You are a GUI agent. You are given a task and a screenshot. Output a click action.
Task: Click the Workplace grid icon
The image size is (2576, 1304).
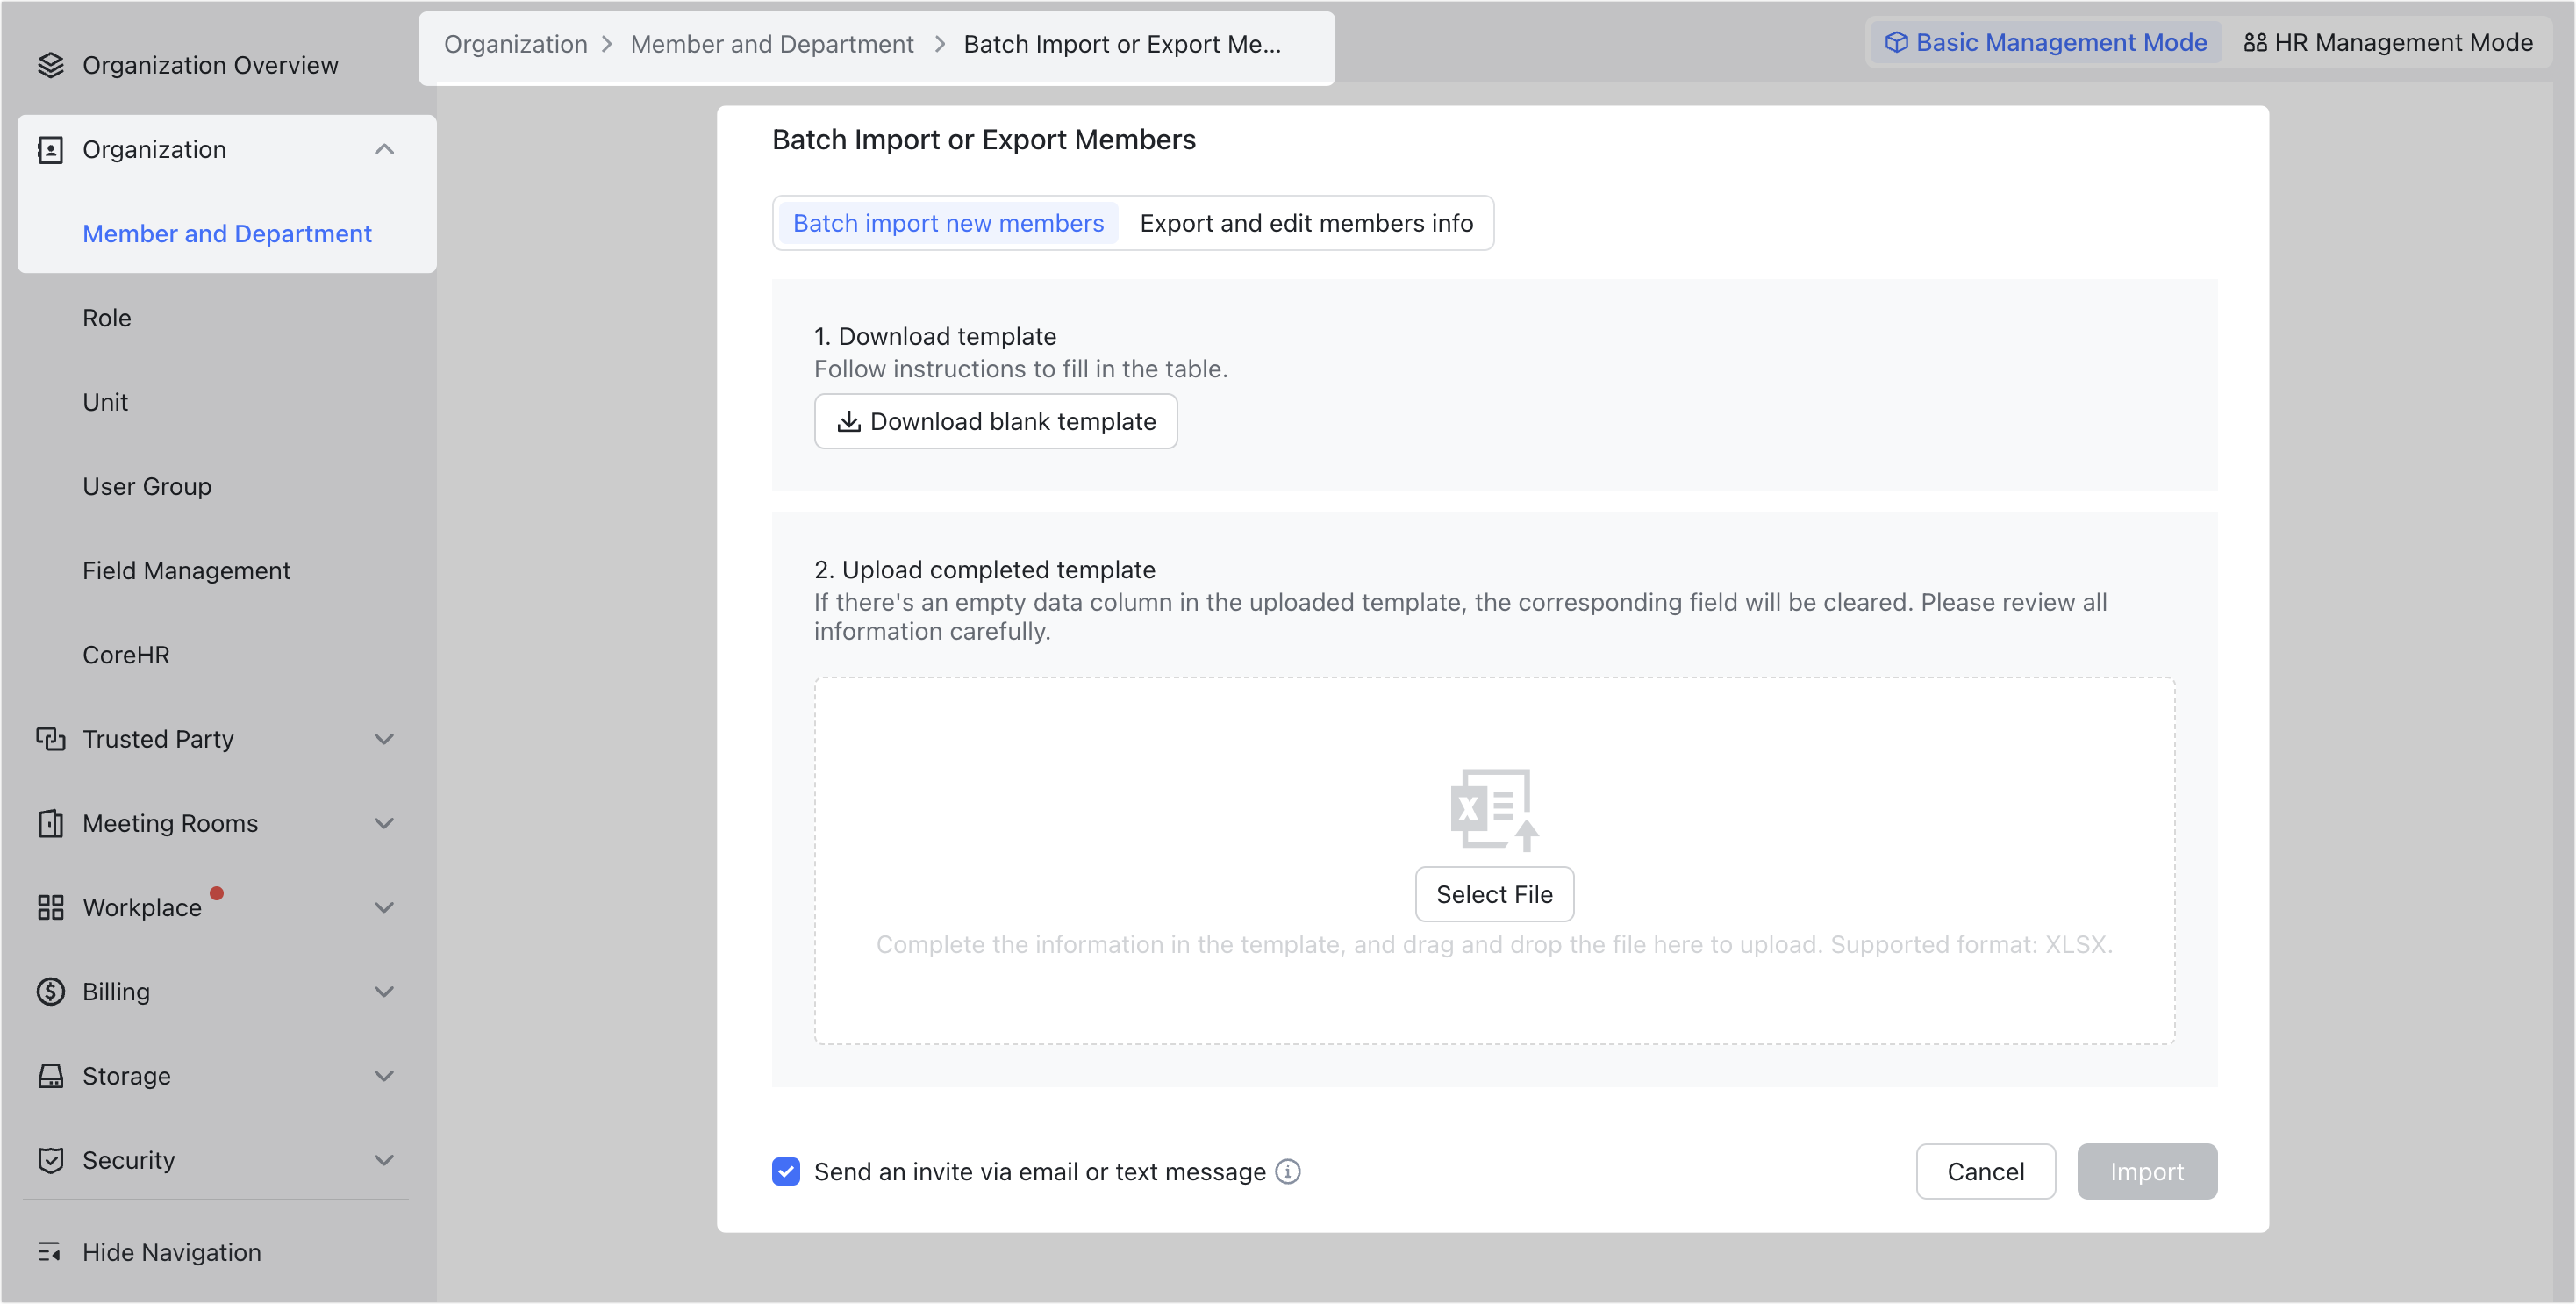pyautogui.click(x=52, y=907)
